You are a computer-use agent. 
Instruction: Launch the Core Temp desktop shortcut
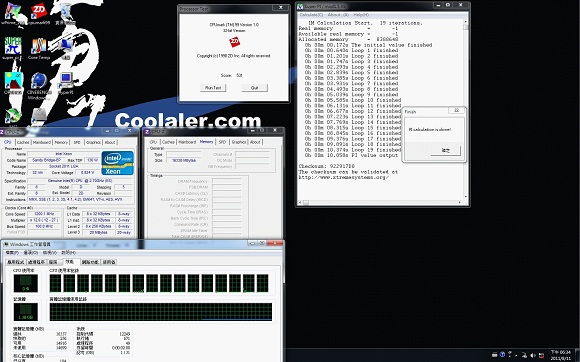[38, 48]
